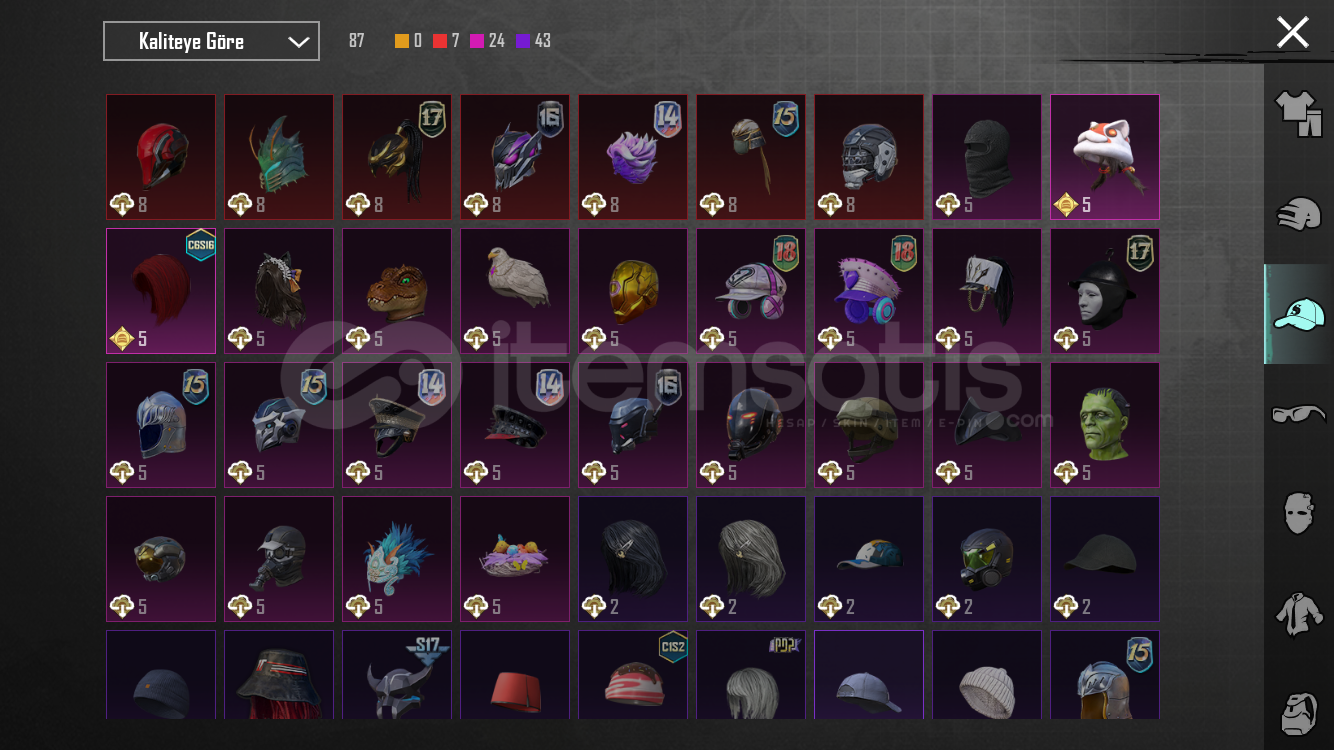Pick the T-rex dinosaur head mask

(397, 291)
